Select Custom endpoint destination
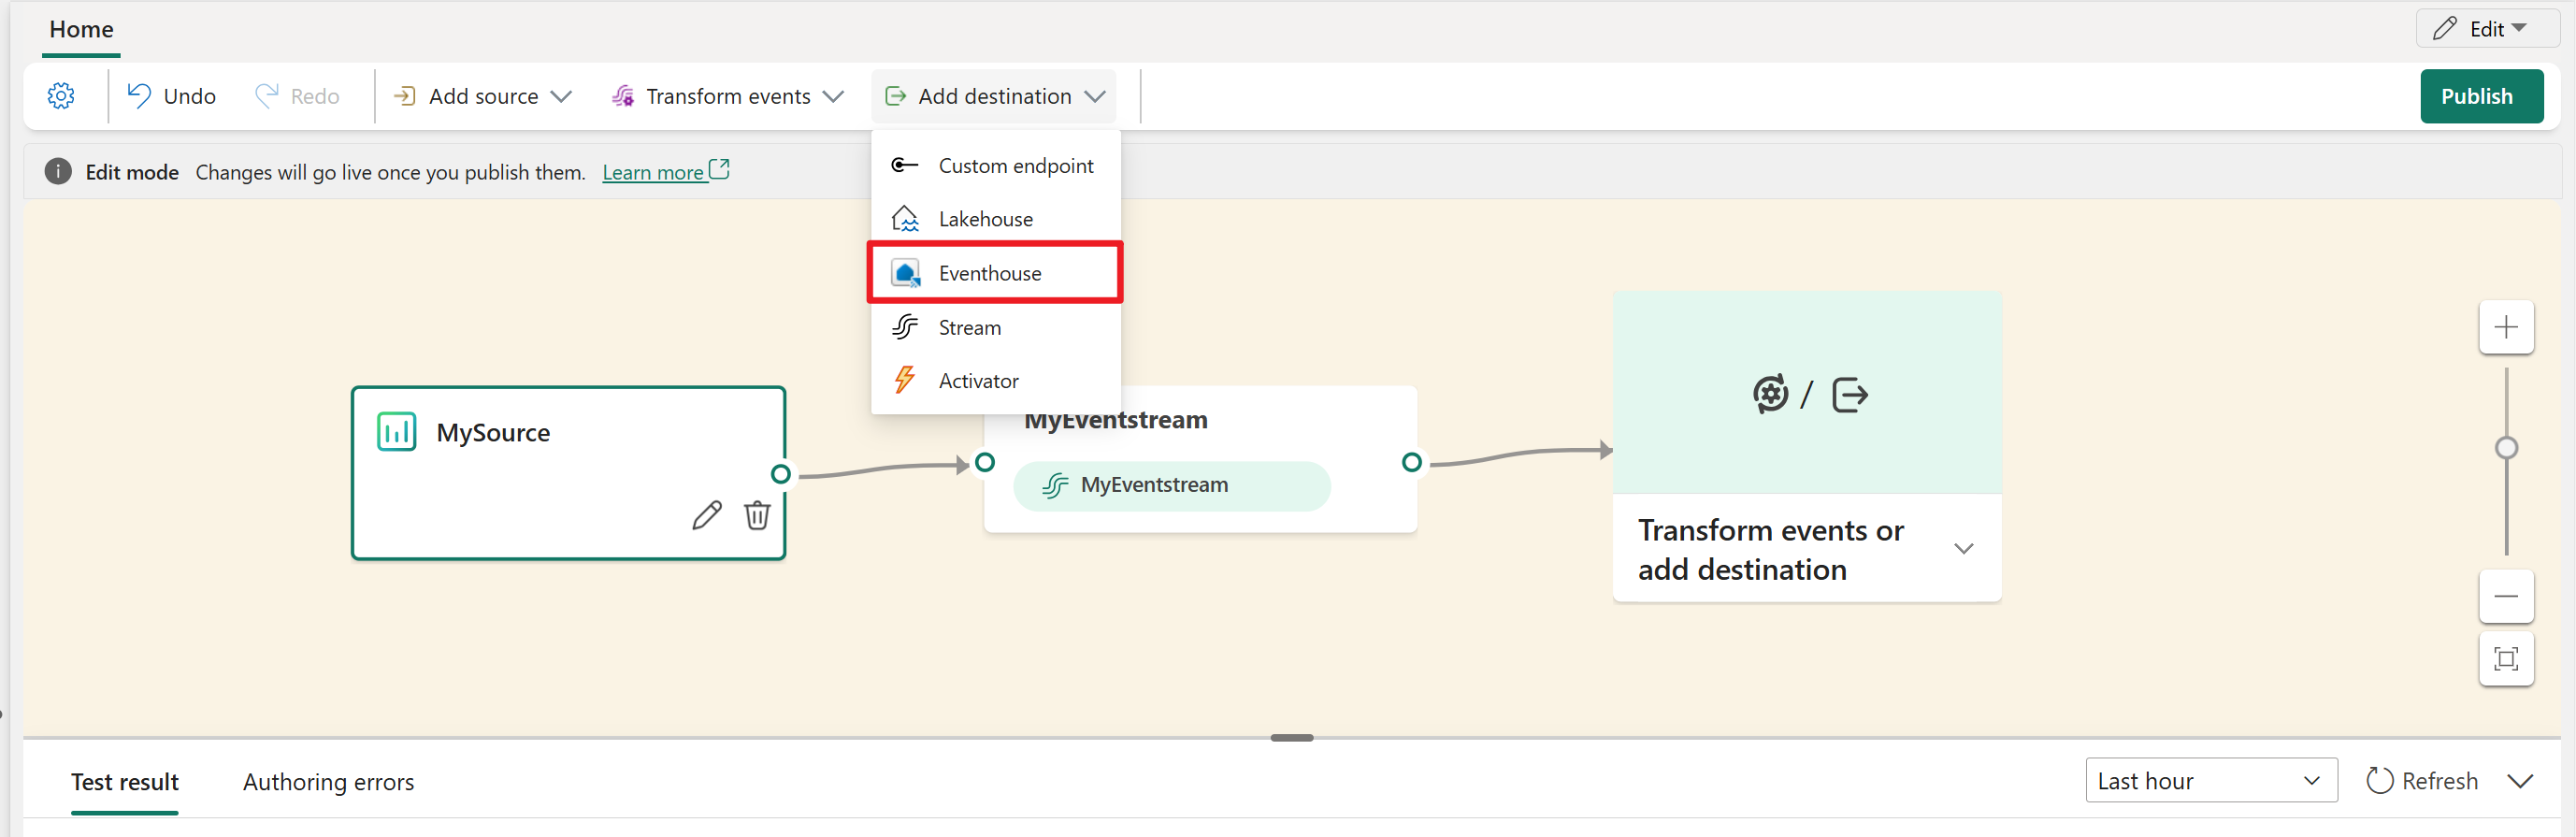 995,166
